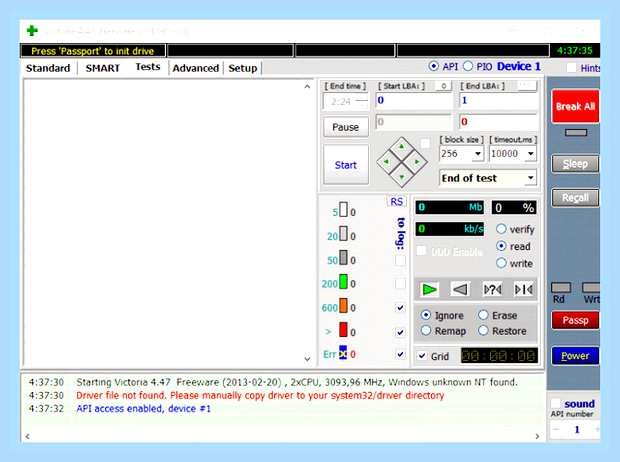
Task: Click the orange 600 ms block swatch
Action: click(x=343, y=306)
